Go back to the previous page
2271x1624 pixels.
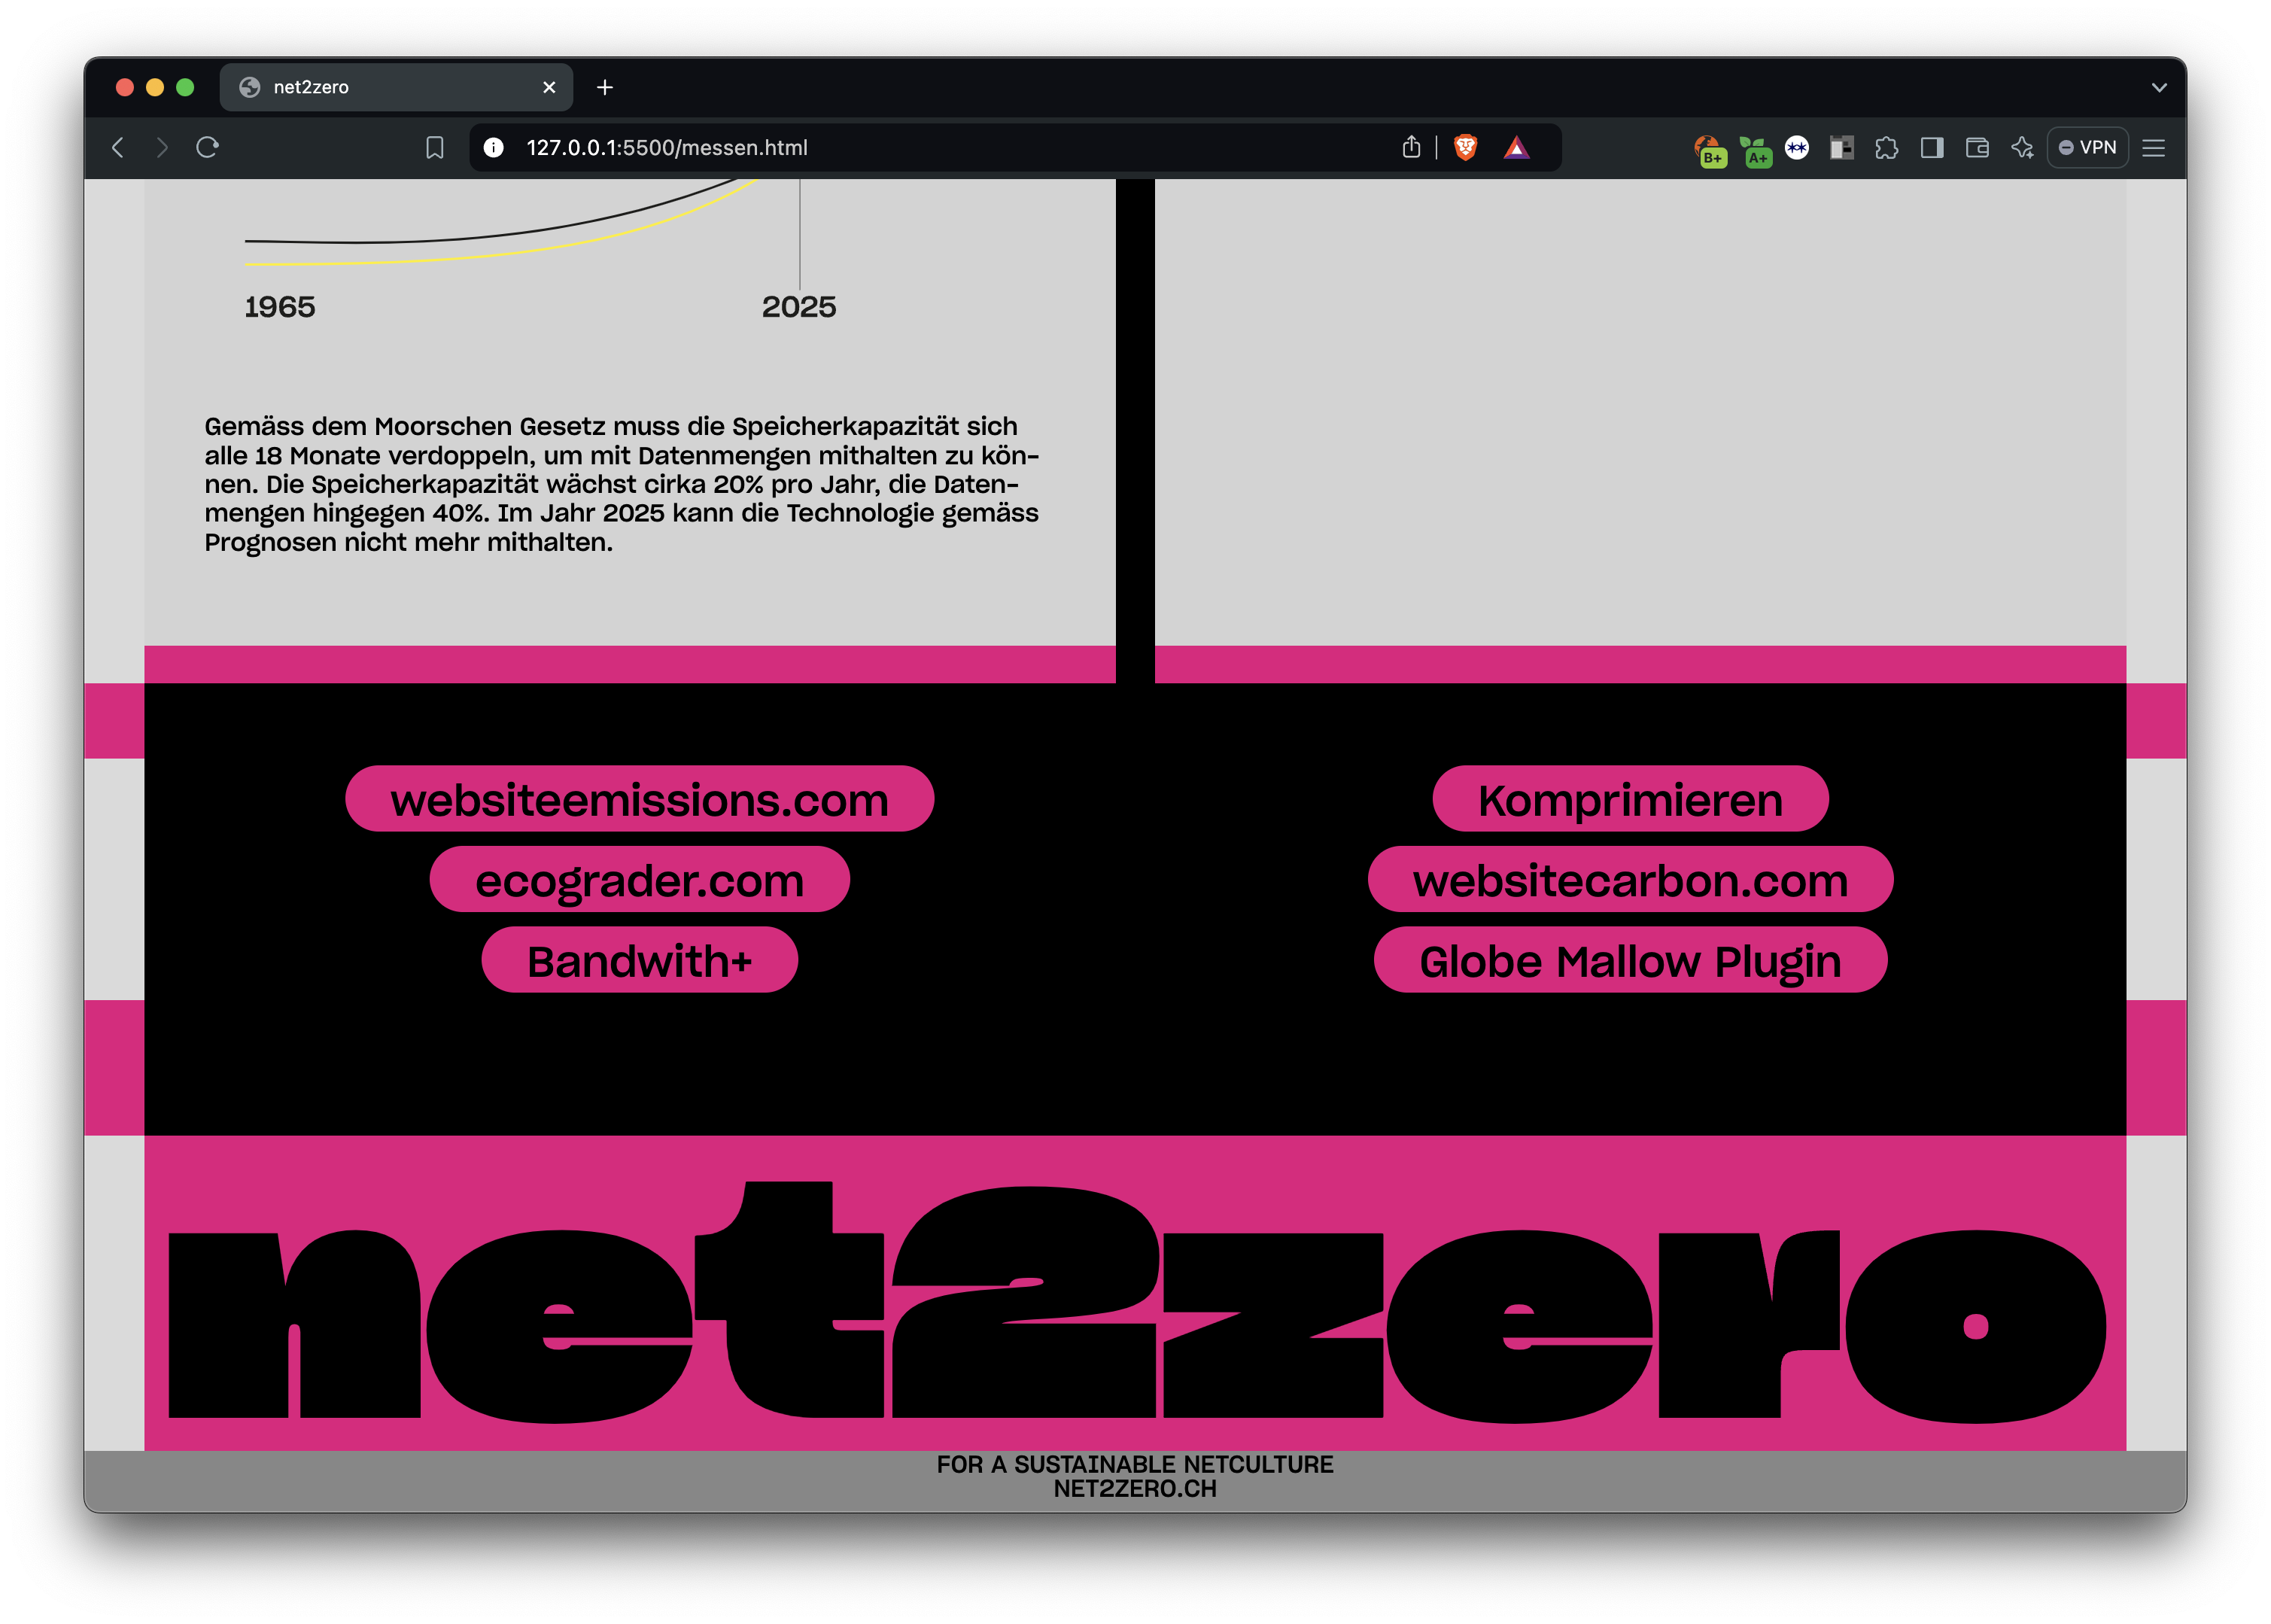(x=118, y=148)
